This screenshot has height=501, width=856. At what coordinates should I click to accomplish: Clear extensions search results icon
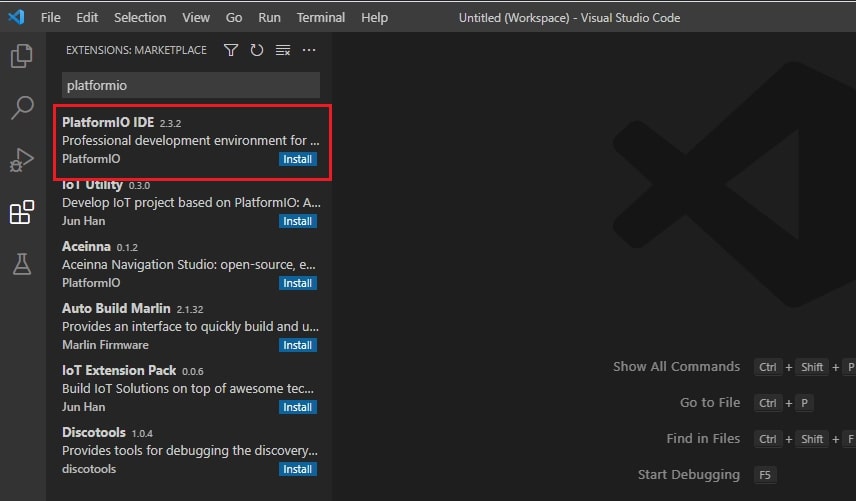283,50
